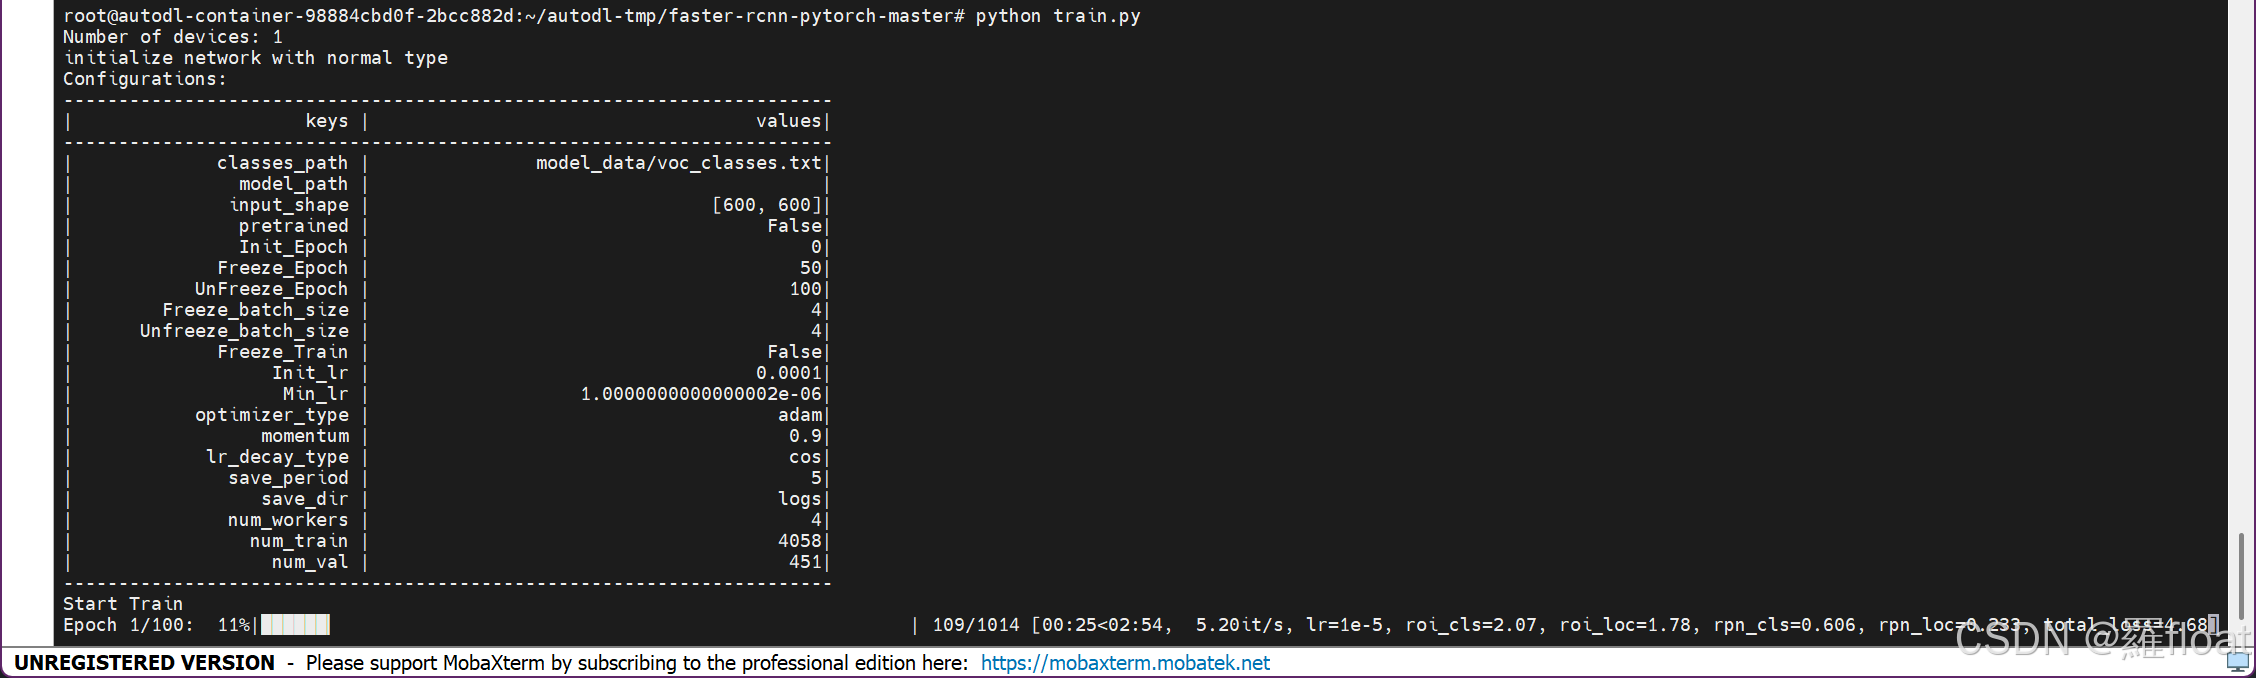
Task: Click the monitor icon in status bar
Action: pos(2238,662)
